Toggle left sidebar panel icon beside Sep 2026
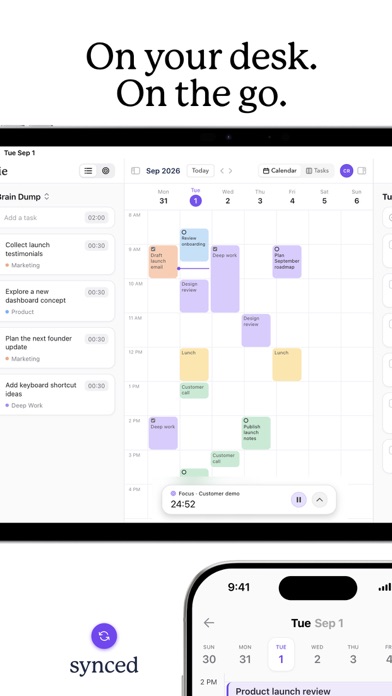This screenshot has width=392, height=696. pyautogui.click(x=136, y=171)
